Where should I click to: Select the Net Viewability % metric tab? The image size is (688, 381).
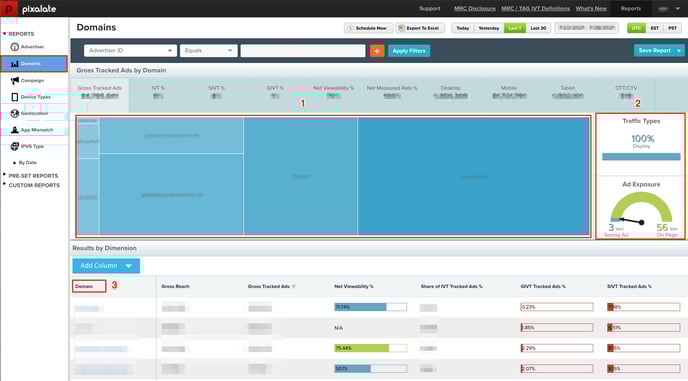[333, 95]
